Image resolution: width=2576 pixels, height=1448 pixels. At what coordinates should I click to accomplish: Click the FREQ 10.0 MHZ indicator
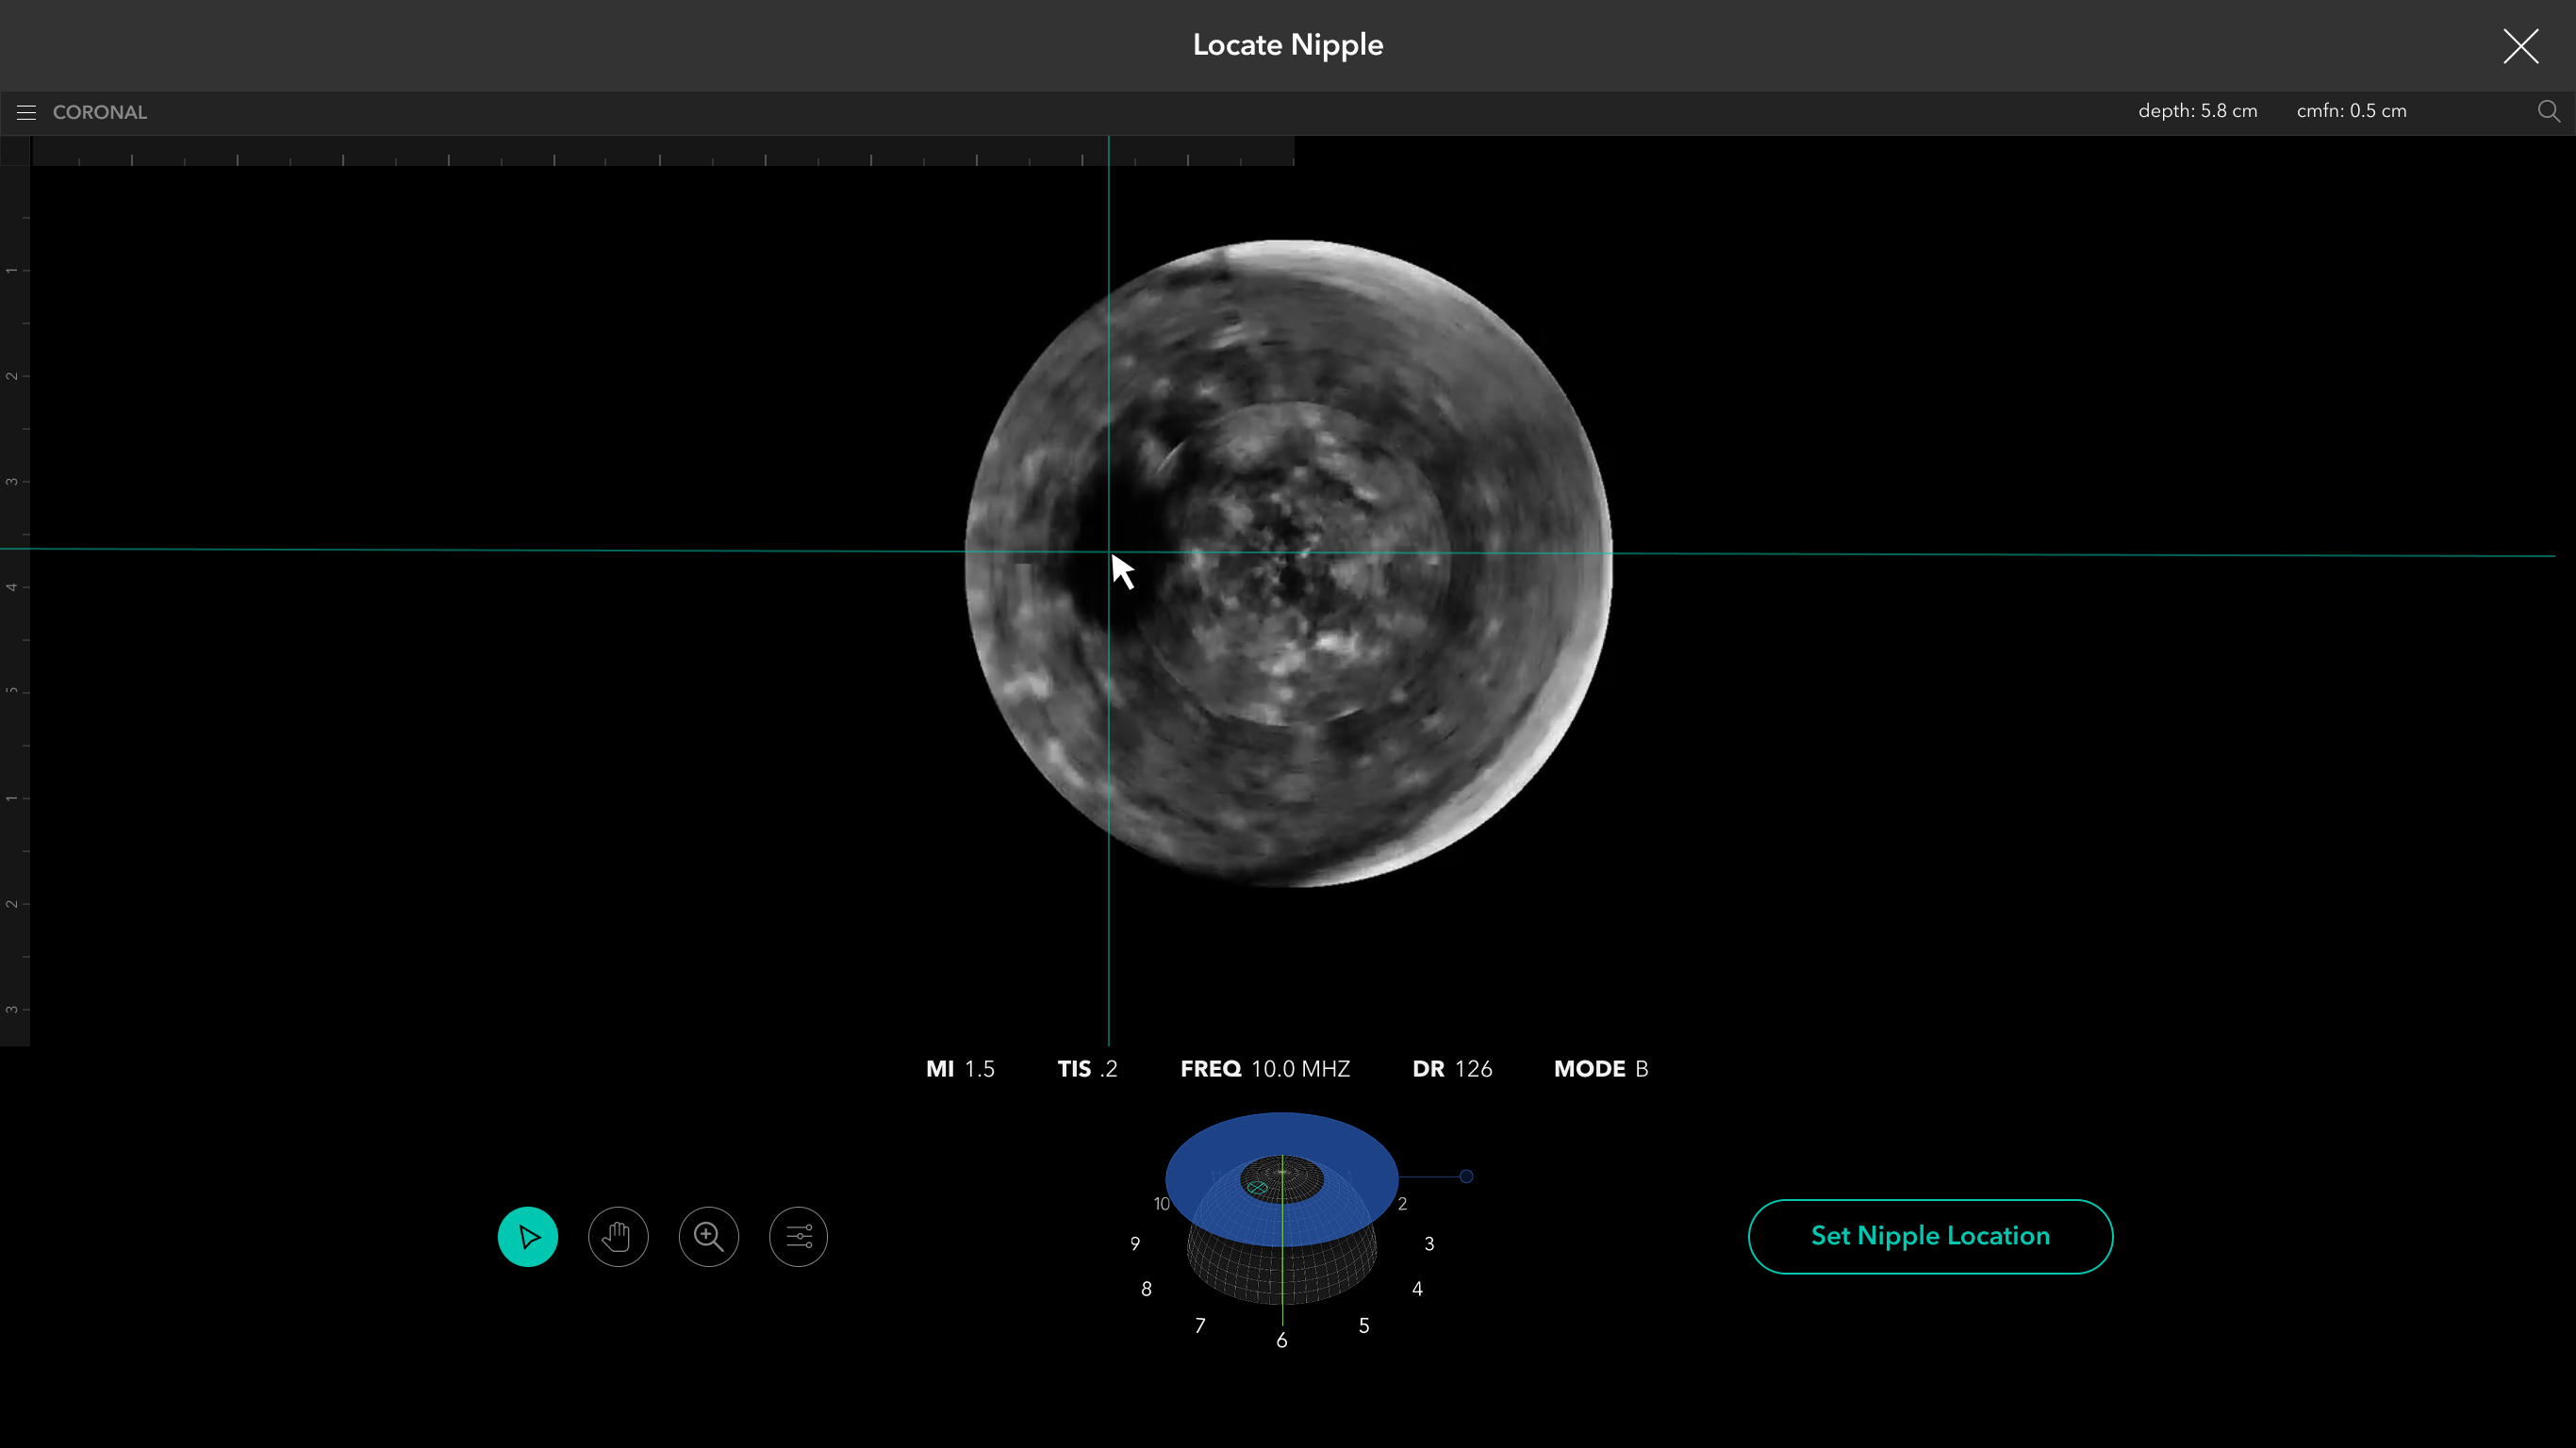pyautogui.click(x=1265, y=1069)
